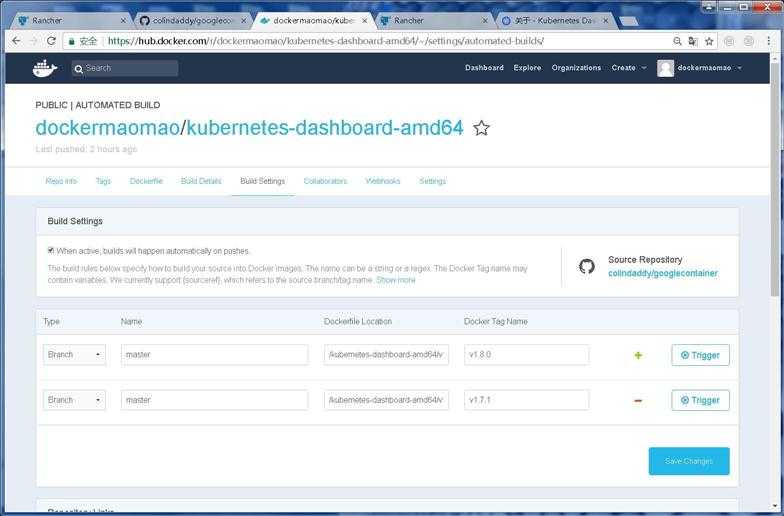Click the Docker Tag Name field containing v1.8.0

point(526,354)
